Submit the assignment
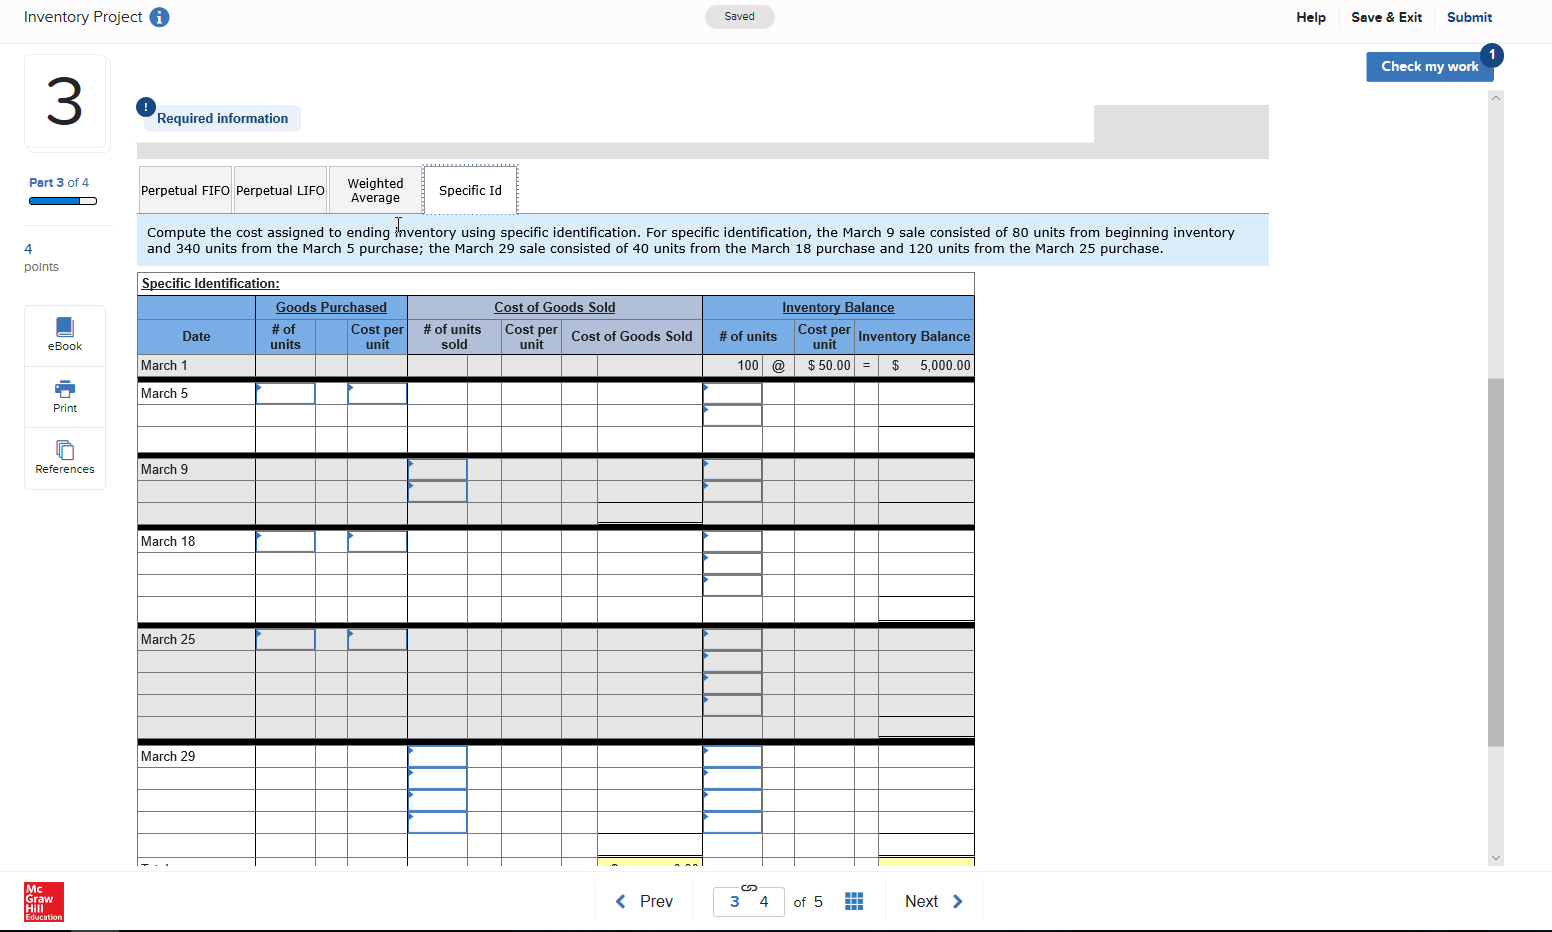Image resolution: width=1552 pixels, height=932 pixels. pos(1470,17)
